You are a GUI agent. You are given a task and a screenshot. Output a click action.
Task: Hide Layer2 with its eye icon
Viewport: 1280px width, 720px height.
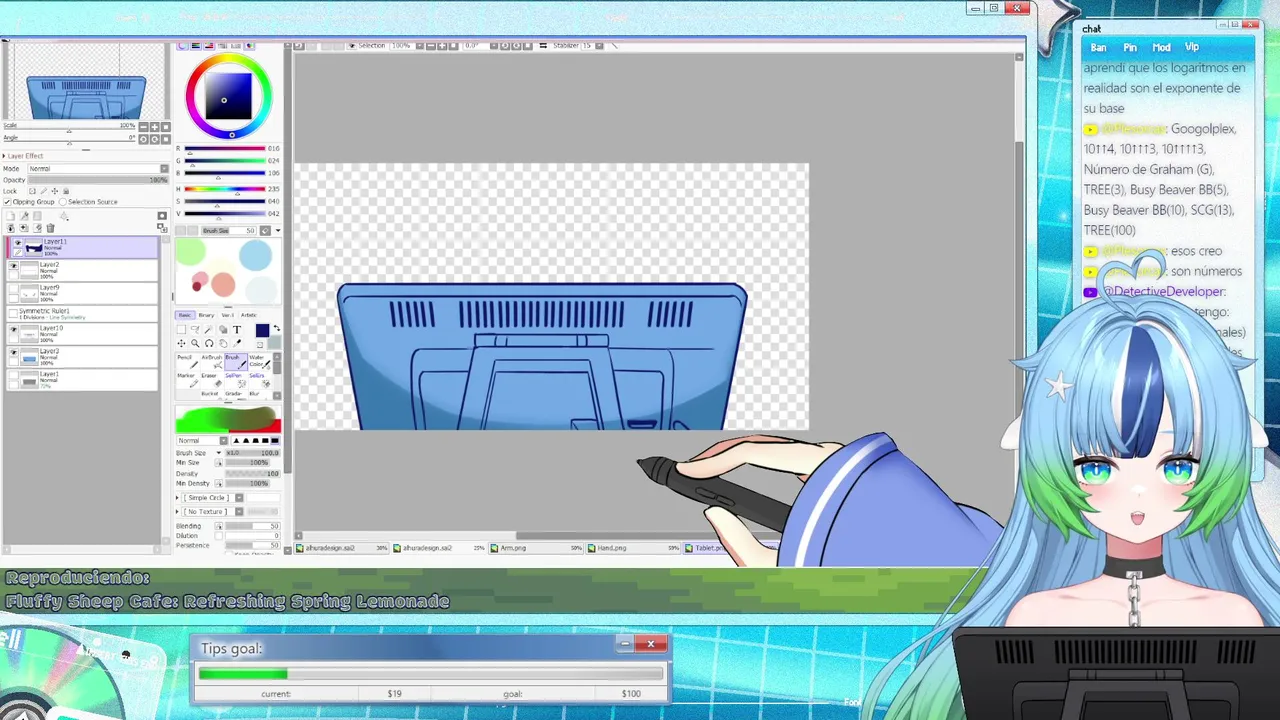tap(13, 265)
